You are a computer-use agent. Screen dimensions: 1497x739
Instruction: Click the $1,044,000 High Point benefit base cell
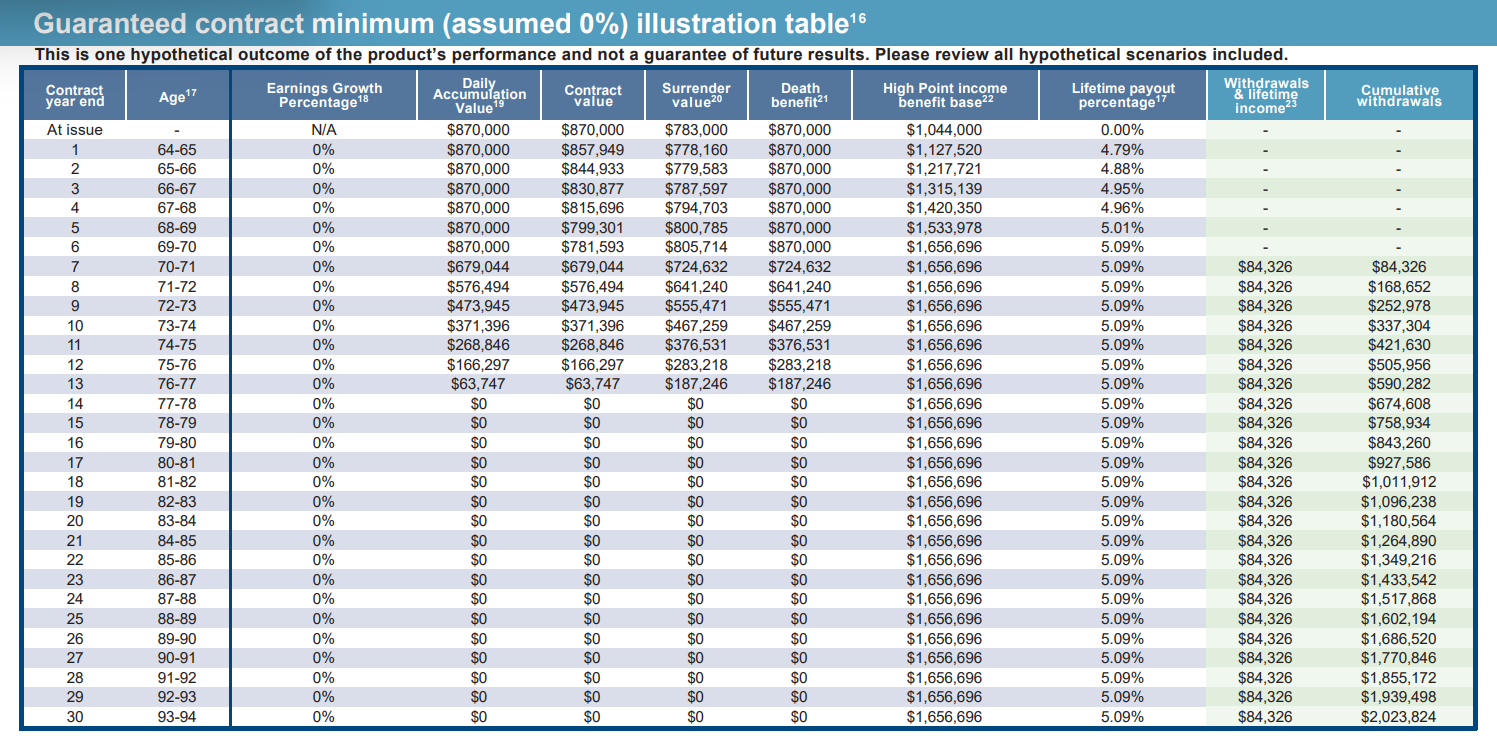pos(944,130)
